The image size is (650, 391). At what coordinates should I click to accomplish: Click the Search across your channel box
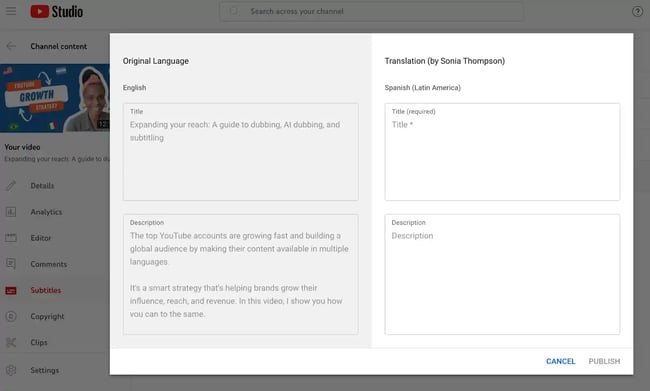(x=371, y=11)
